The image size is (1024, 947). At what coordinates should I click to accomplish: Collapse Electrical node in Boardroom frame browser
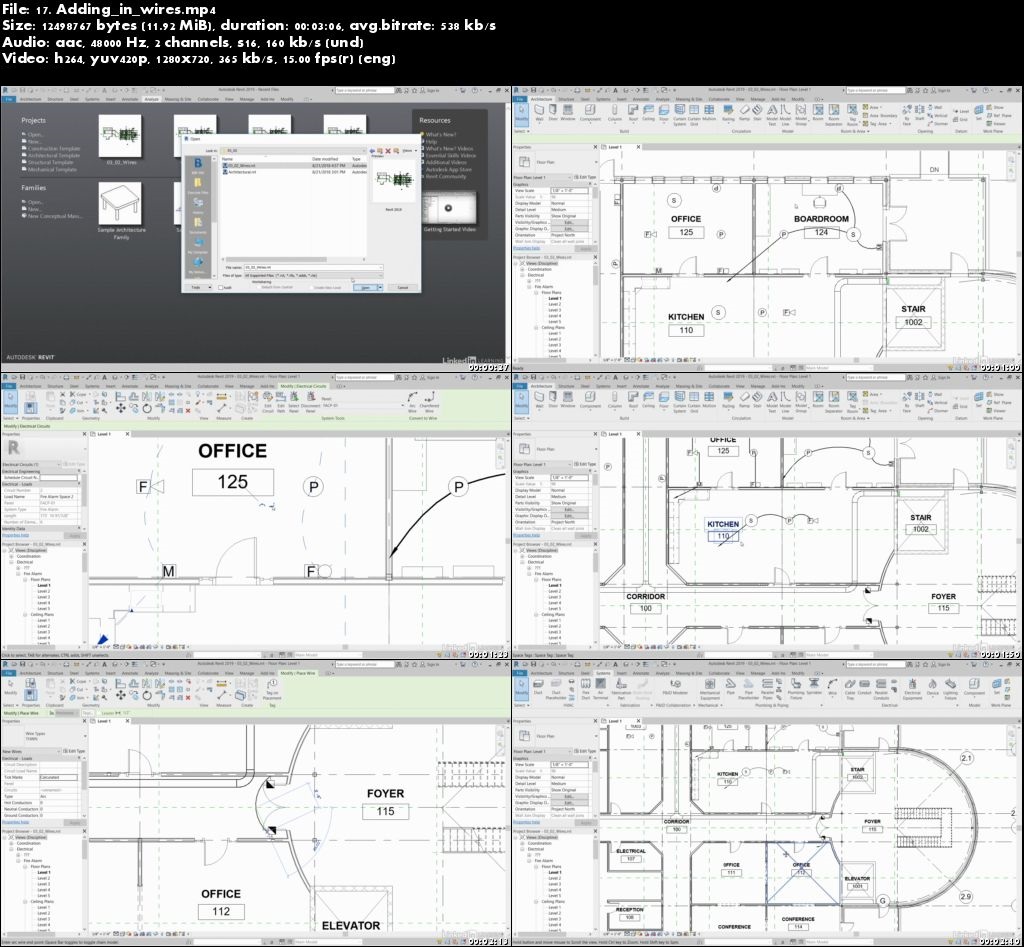(x=522, y=275)
